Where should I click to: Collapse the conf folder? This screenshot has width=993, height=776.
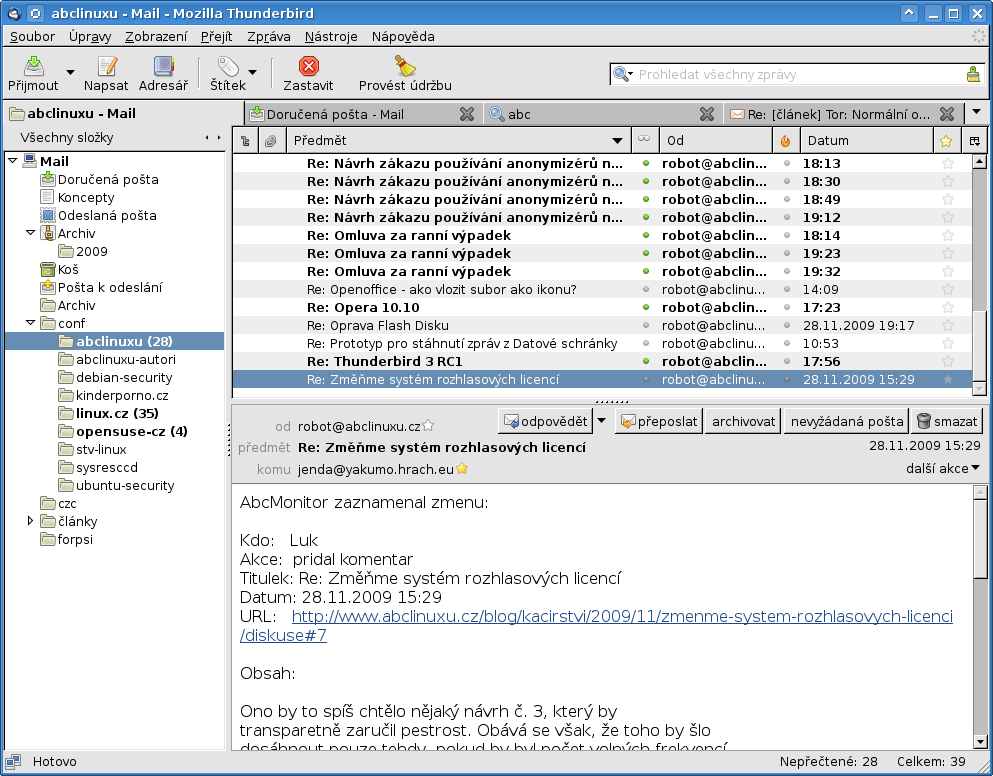click(30, 323)
